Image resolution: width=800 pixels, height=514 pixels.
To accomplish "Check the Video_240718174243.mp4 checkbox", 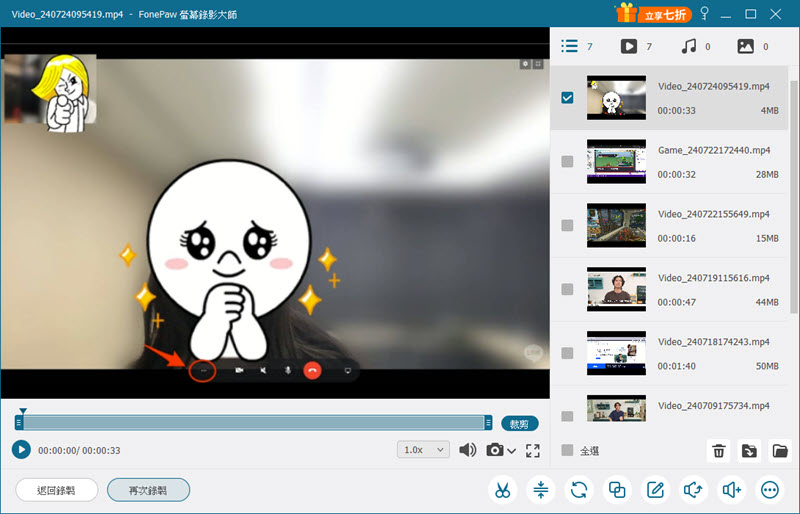I will 567,353.
